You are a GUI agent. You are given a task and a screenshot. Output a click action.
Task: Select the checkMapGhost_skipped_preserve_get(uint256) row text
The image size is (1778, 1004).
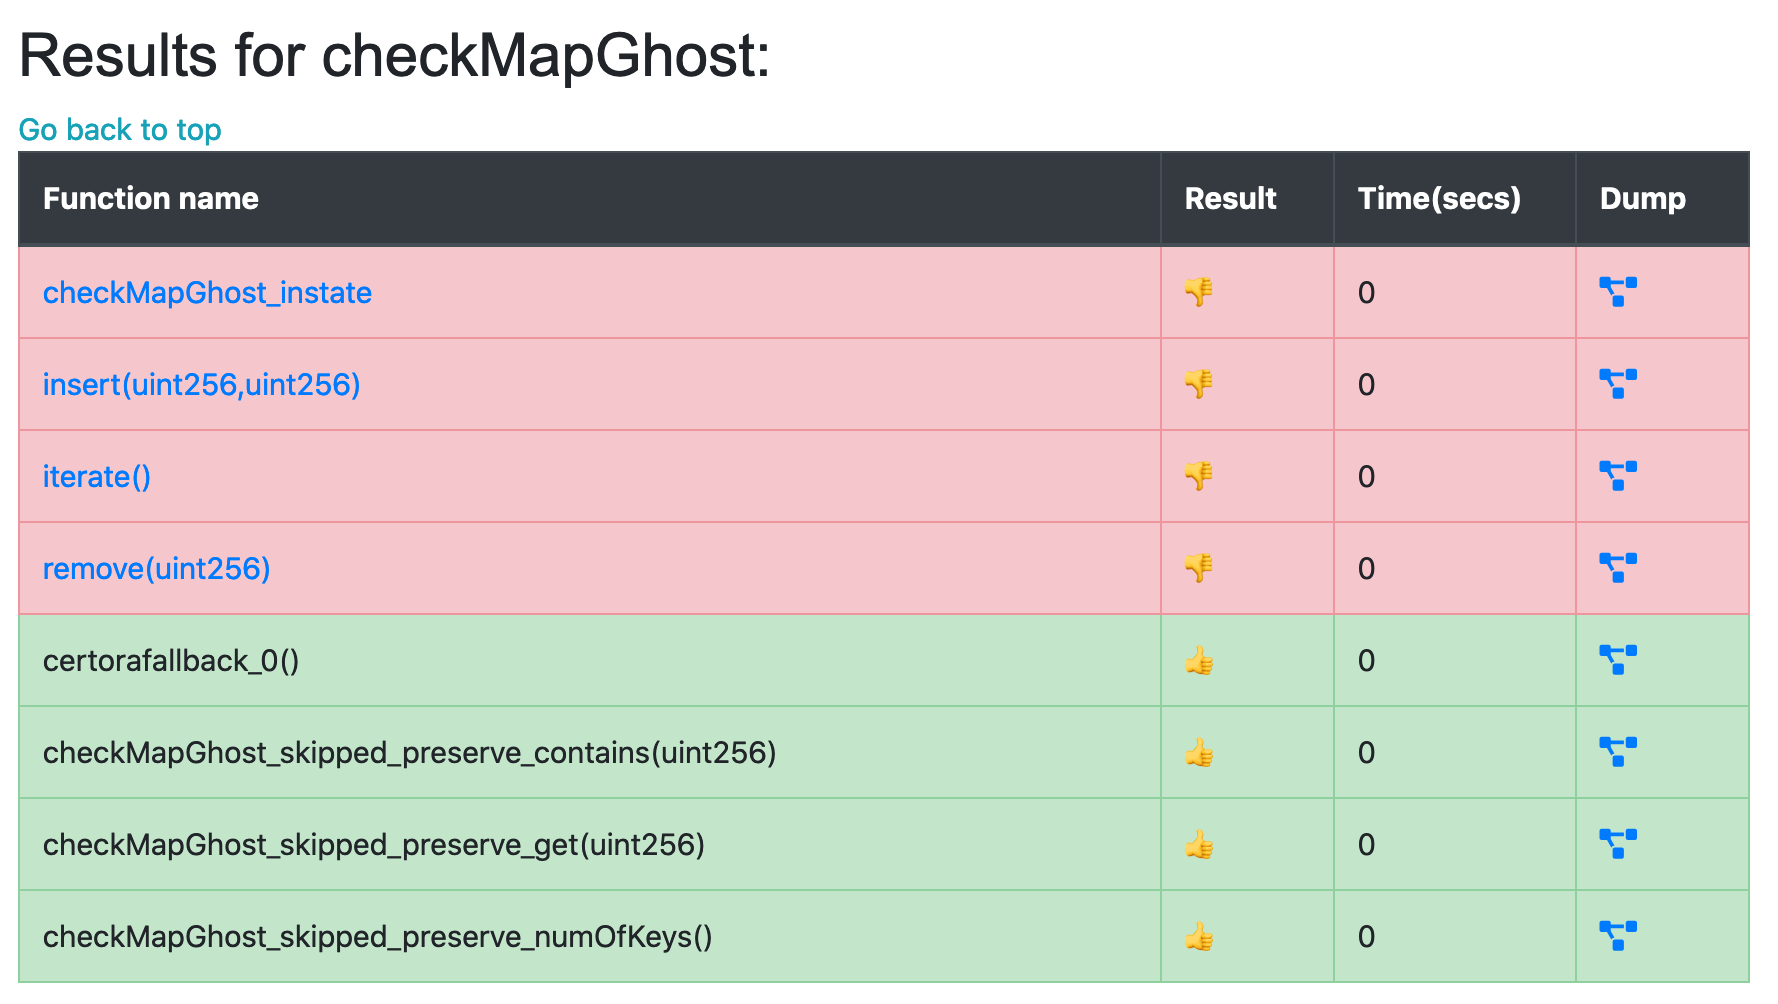tap(373, 845)
